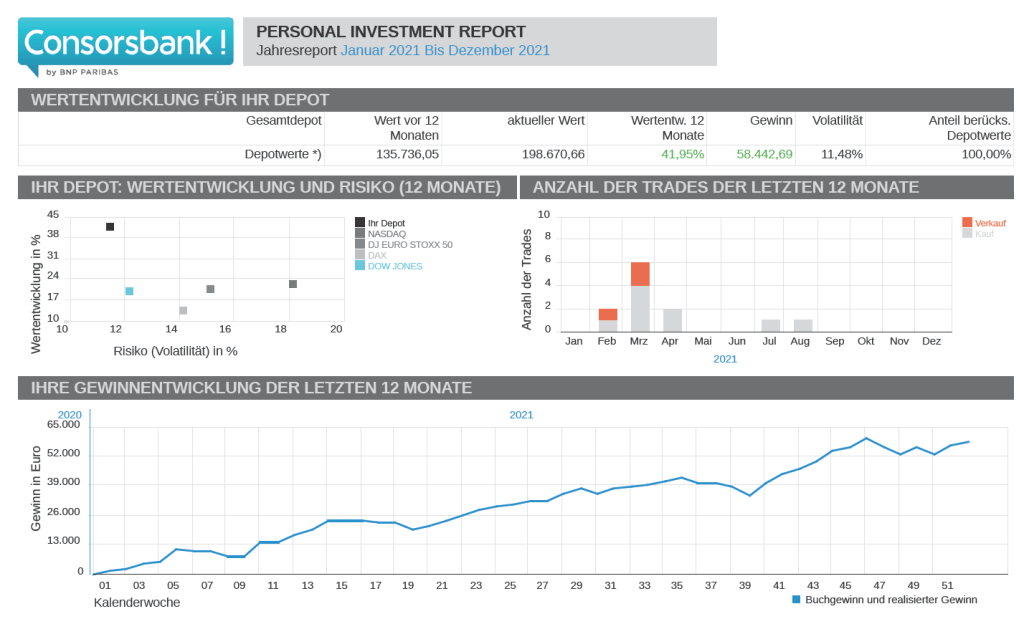Click the Aug bar in the trades chart
Screen dimensions: 1024x619
click(803, 326)
